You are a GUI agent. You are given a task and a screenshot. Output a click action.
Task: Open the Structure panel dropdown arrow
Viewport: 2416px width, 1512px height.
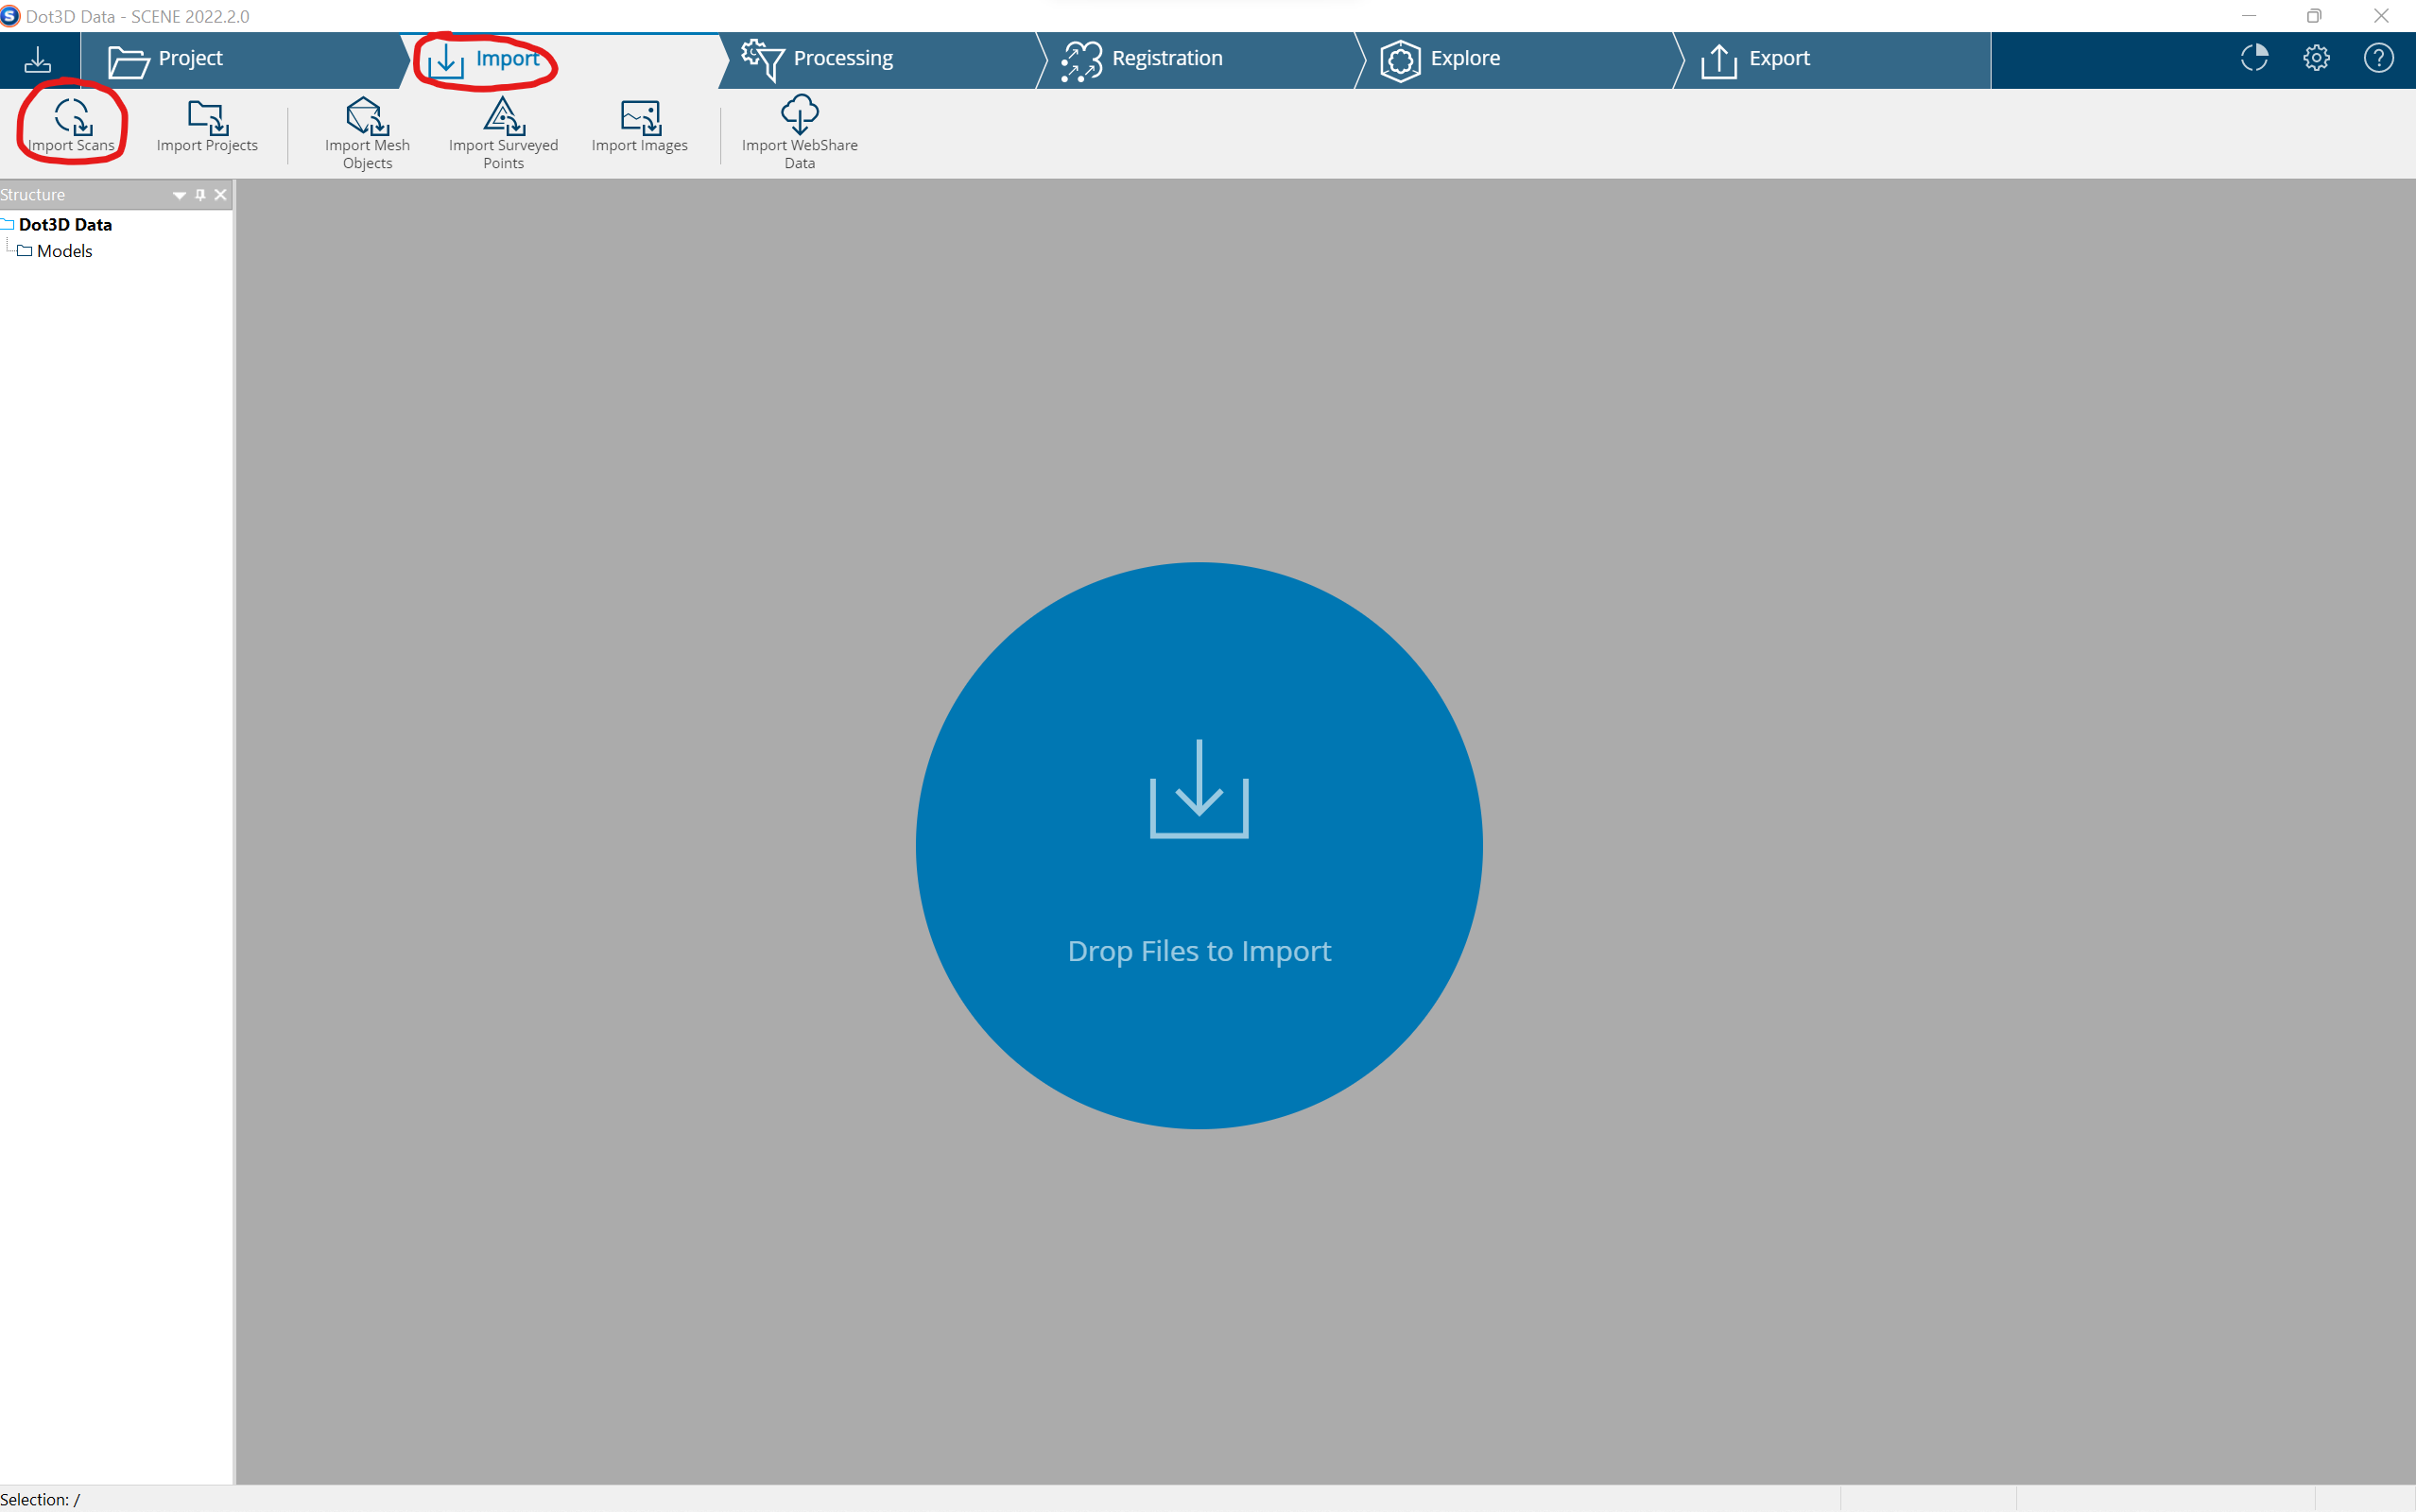click(x=179, y=195)
